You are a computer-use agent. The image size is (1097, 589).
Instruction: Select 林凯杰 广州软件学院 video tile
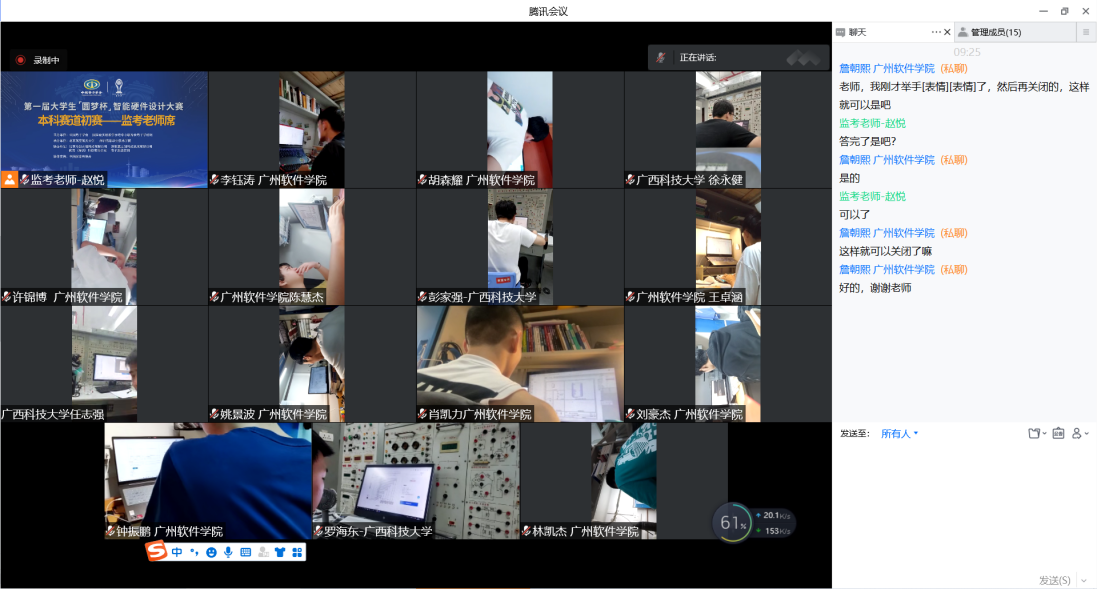pos(623,481)
